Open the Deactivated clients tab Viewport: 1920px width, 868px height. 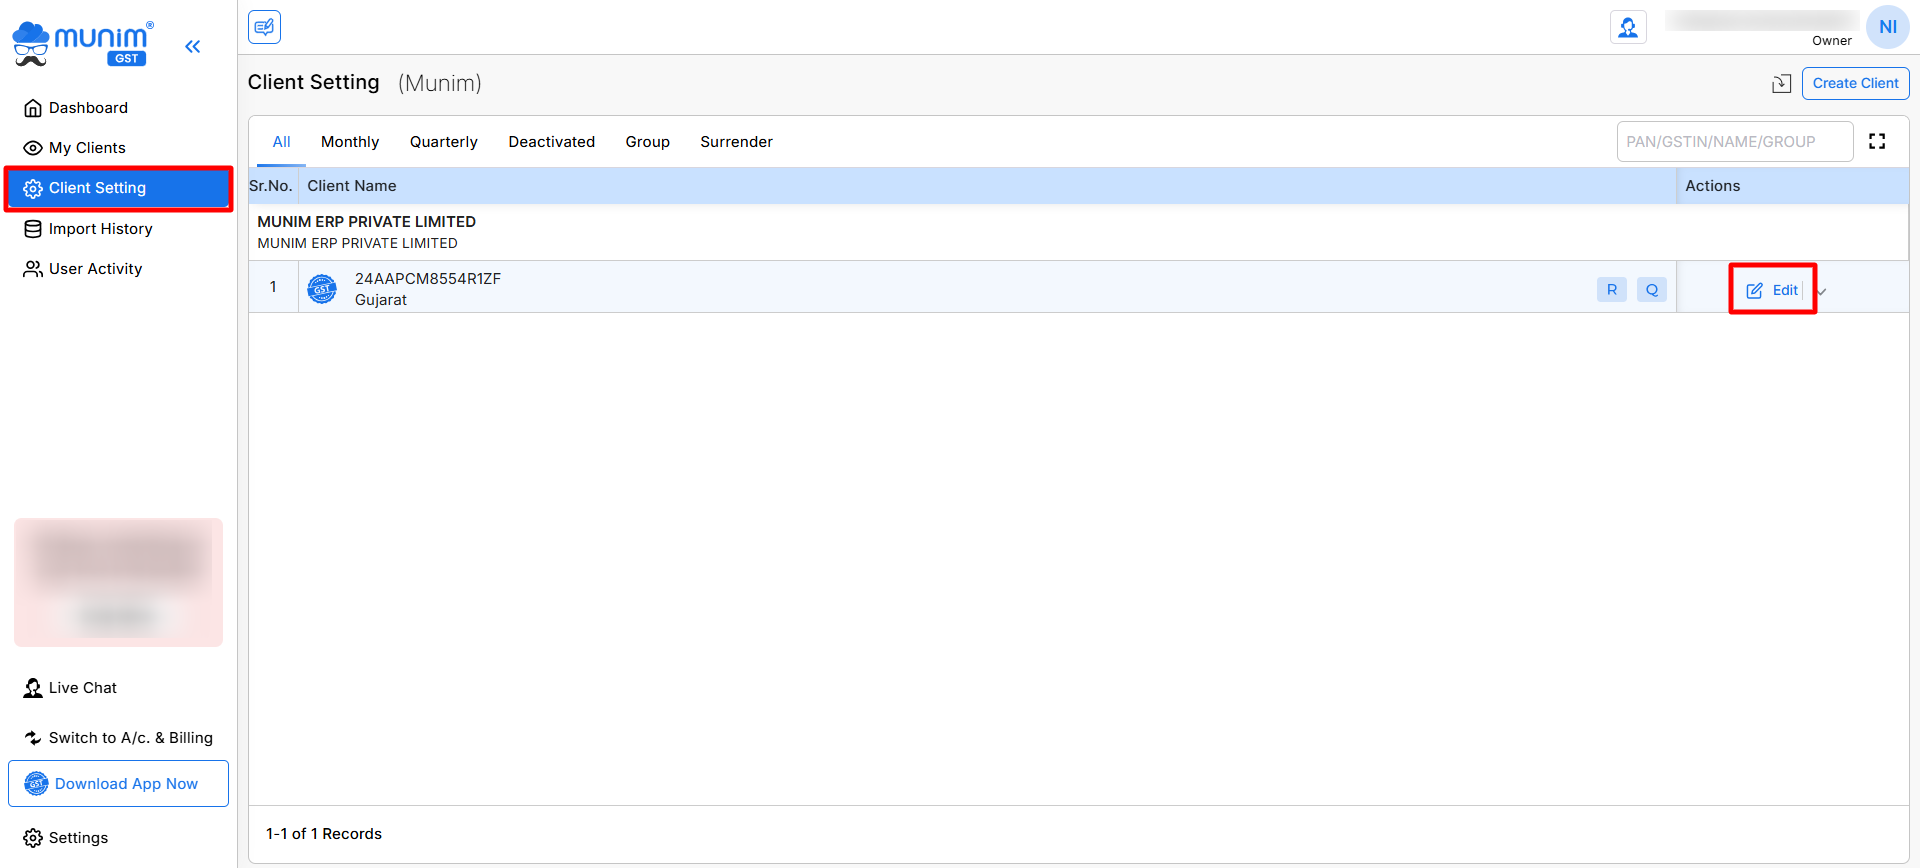coord(551,142)
